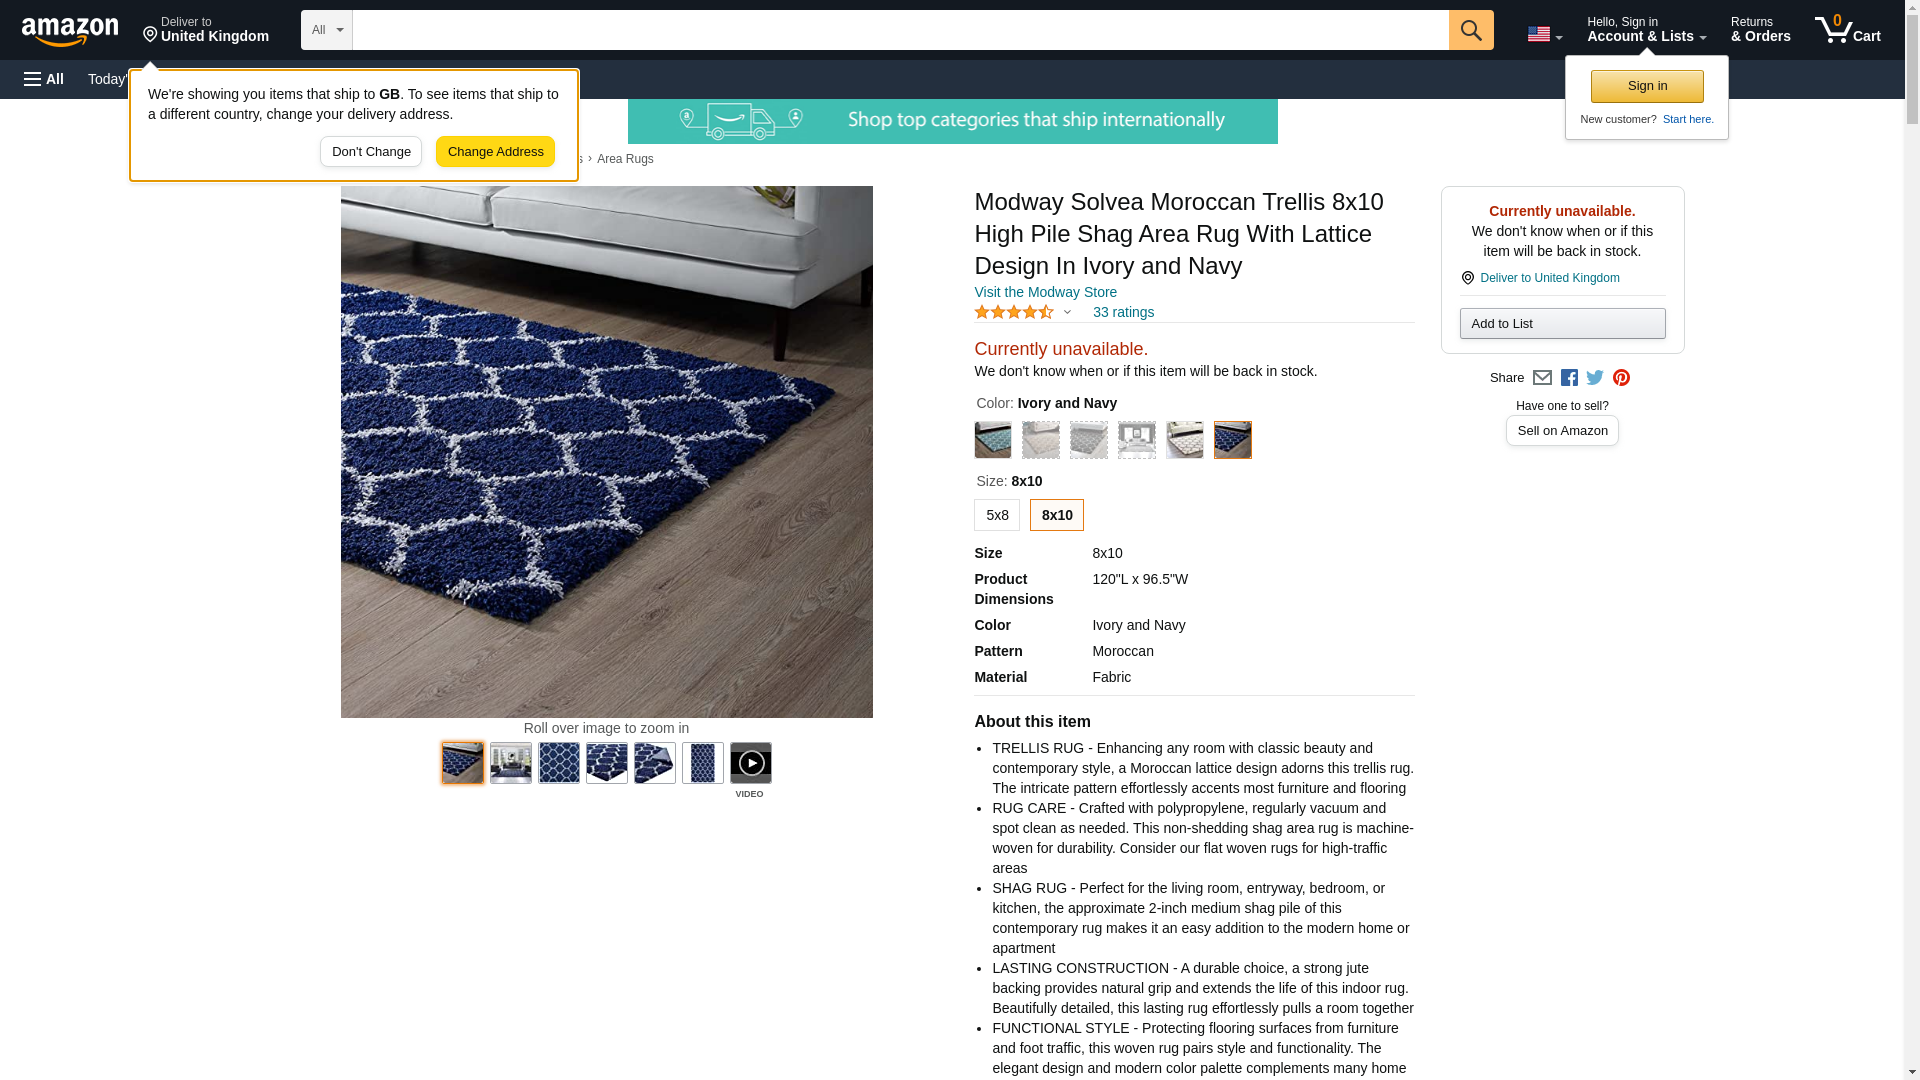Open the All search category dropdown

pyautogui.click(x=326, y=30)
